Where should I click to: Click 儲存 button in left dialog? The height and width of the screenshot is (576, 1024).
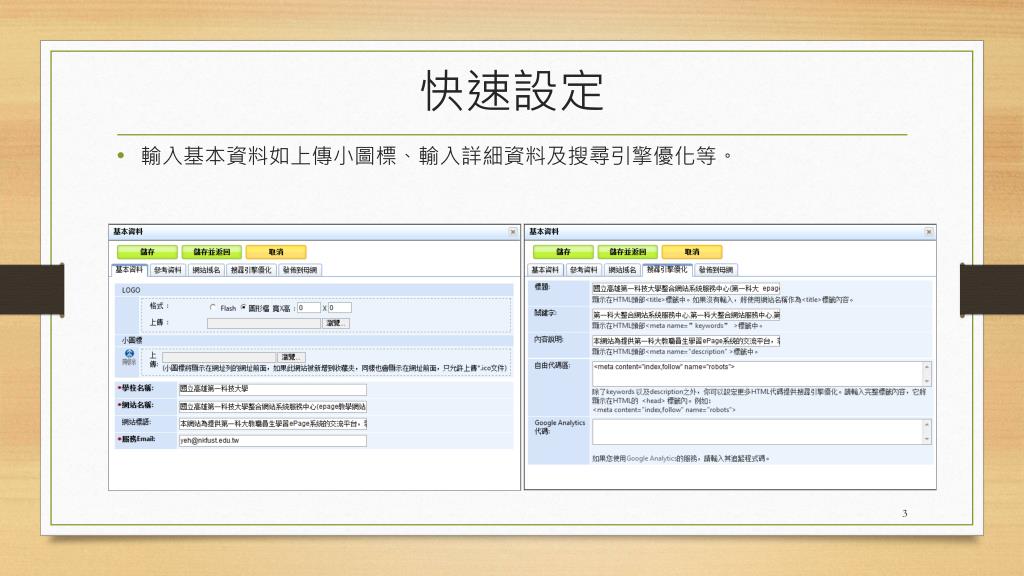(x=147, y=251)
